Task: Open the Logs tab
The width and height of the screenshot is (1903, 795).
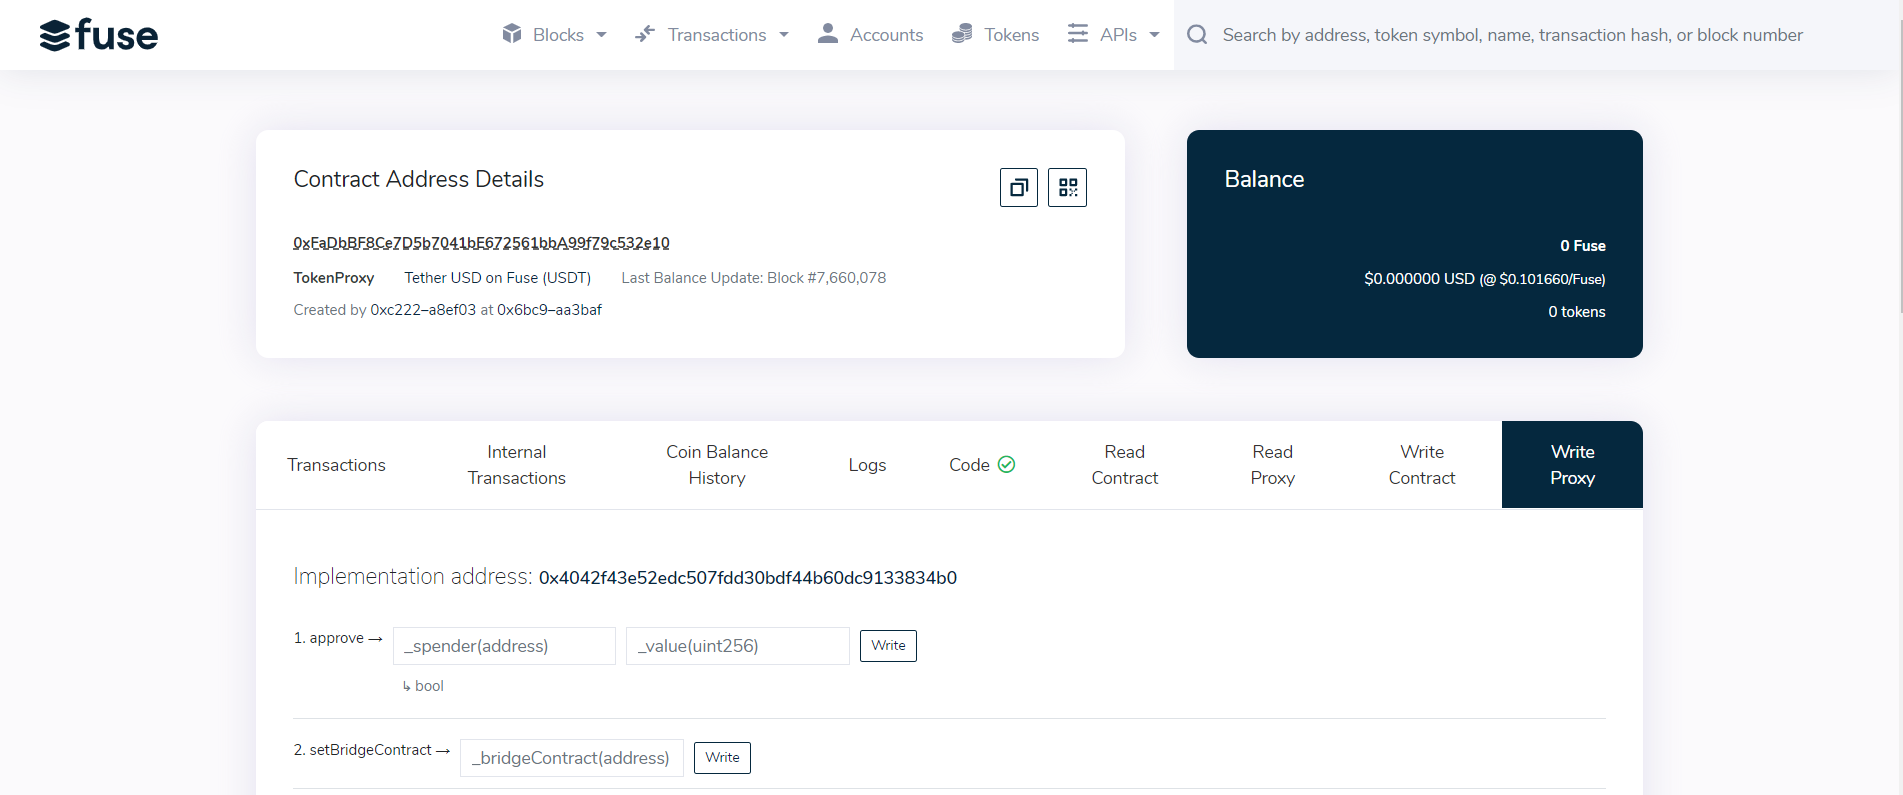Action: pyautogui.click(x=867, y=465)
